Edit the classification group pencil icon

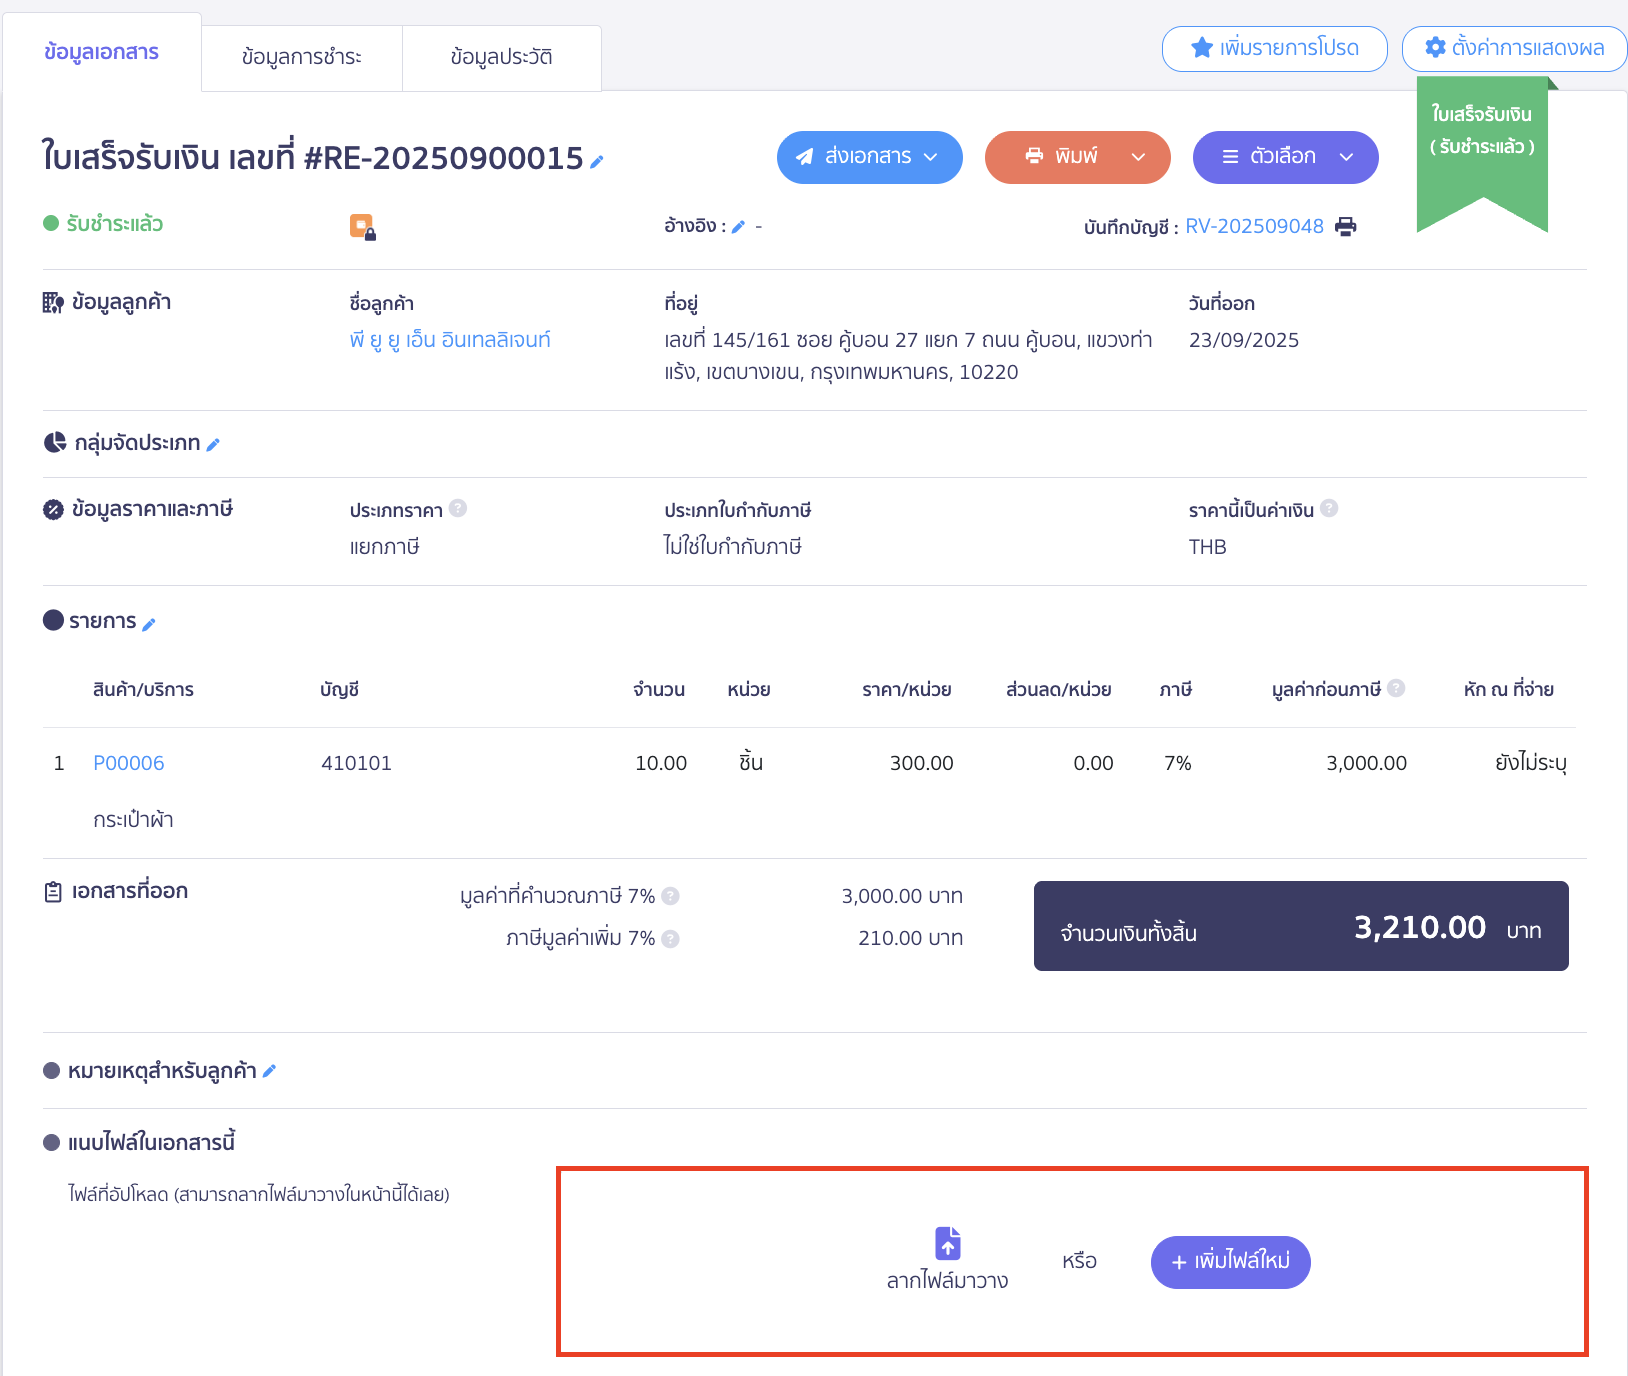pos(213,445)
